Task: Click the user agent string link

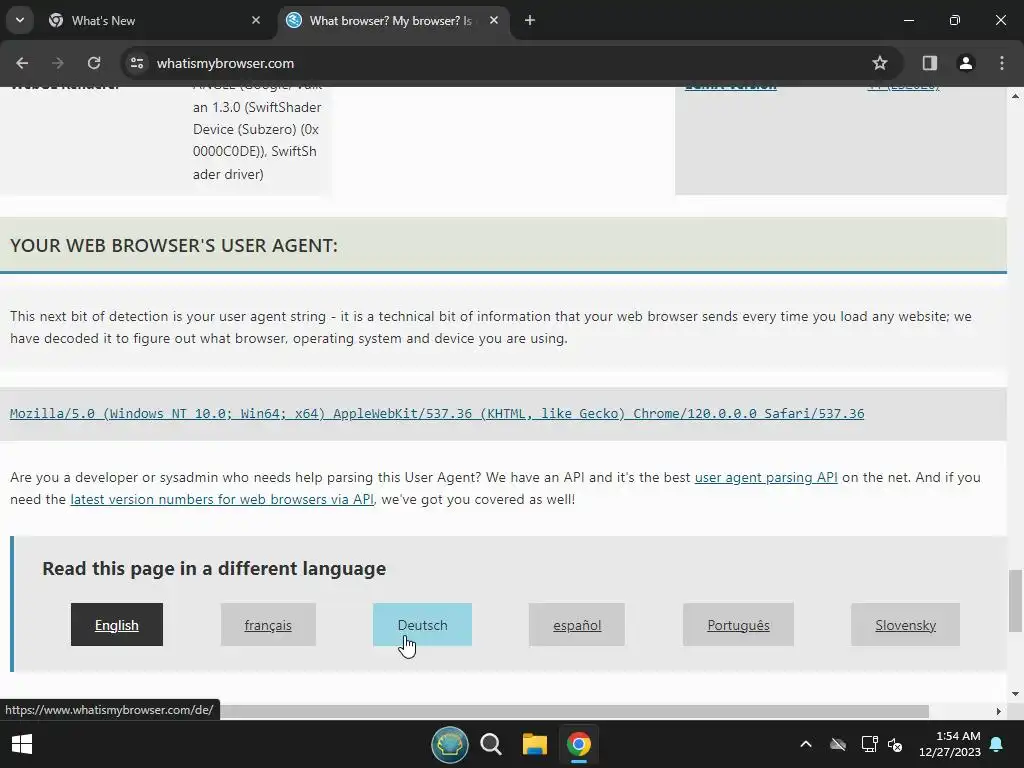Action: tap(437, 413)
